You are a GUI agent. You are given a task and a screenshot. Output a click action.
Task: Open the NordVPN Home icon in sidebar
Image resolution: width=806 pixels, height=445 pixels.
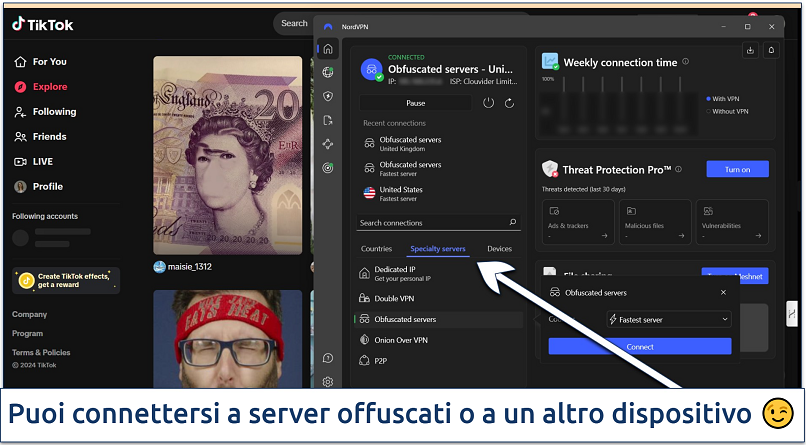(328, 49)
